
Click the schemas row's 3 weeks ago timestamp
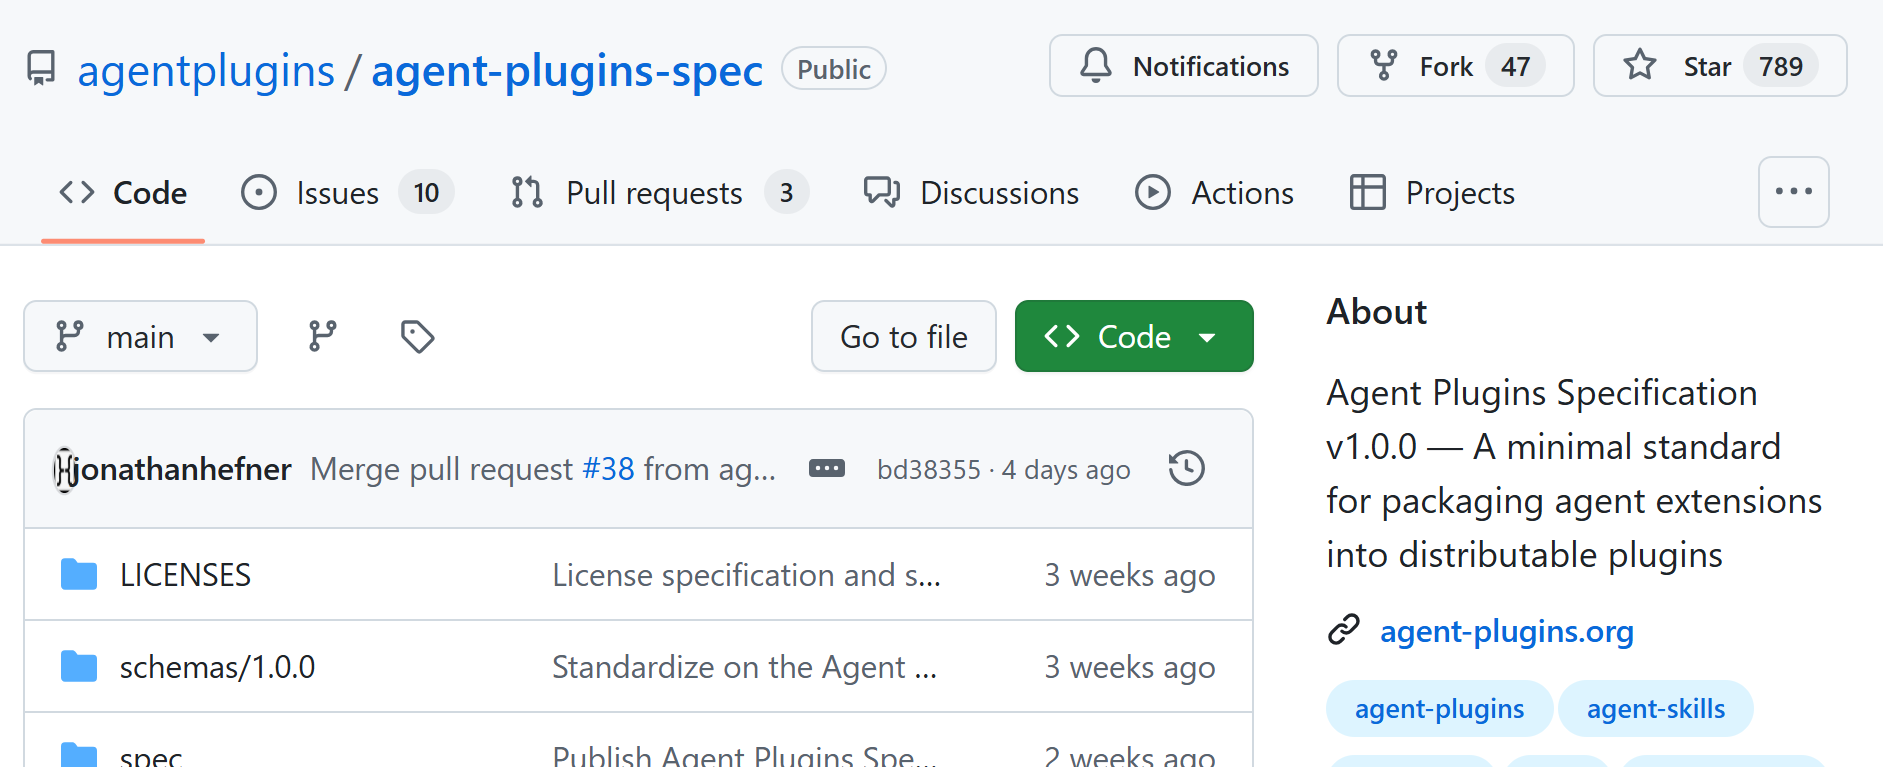tap(1130, 667)
